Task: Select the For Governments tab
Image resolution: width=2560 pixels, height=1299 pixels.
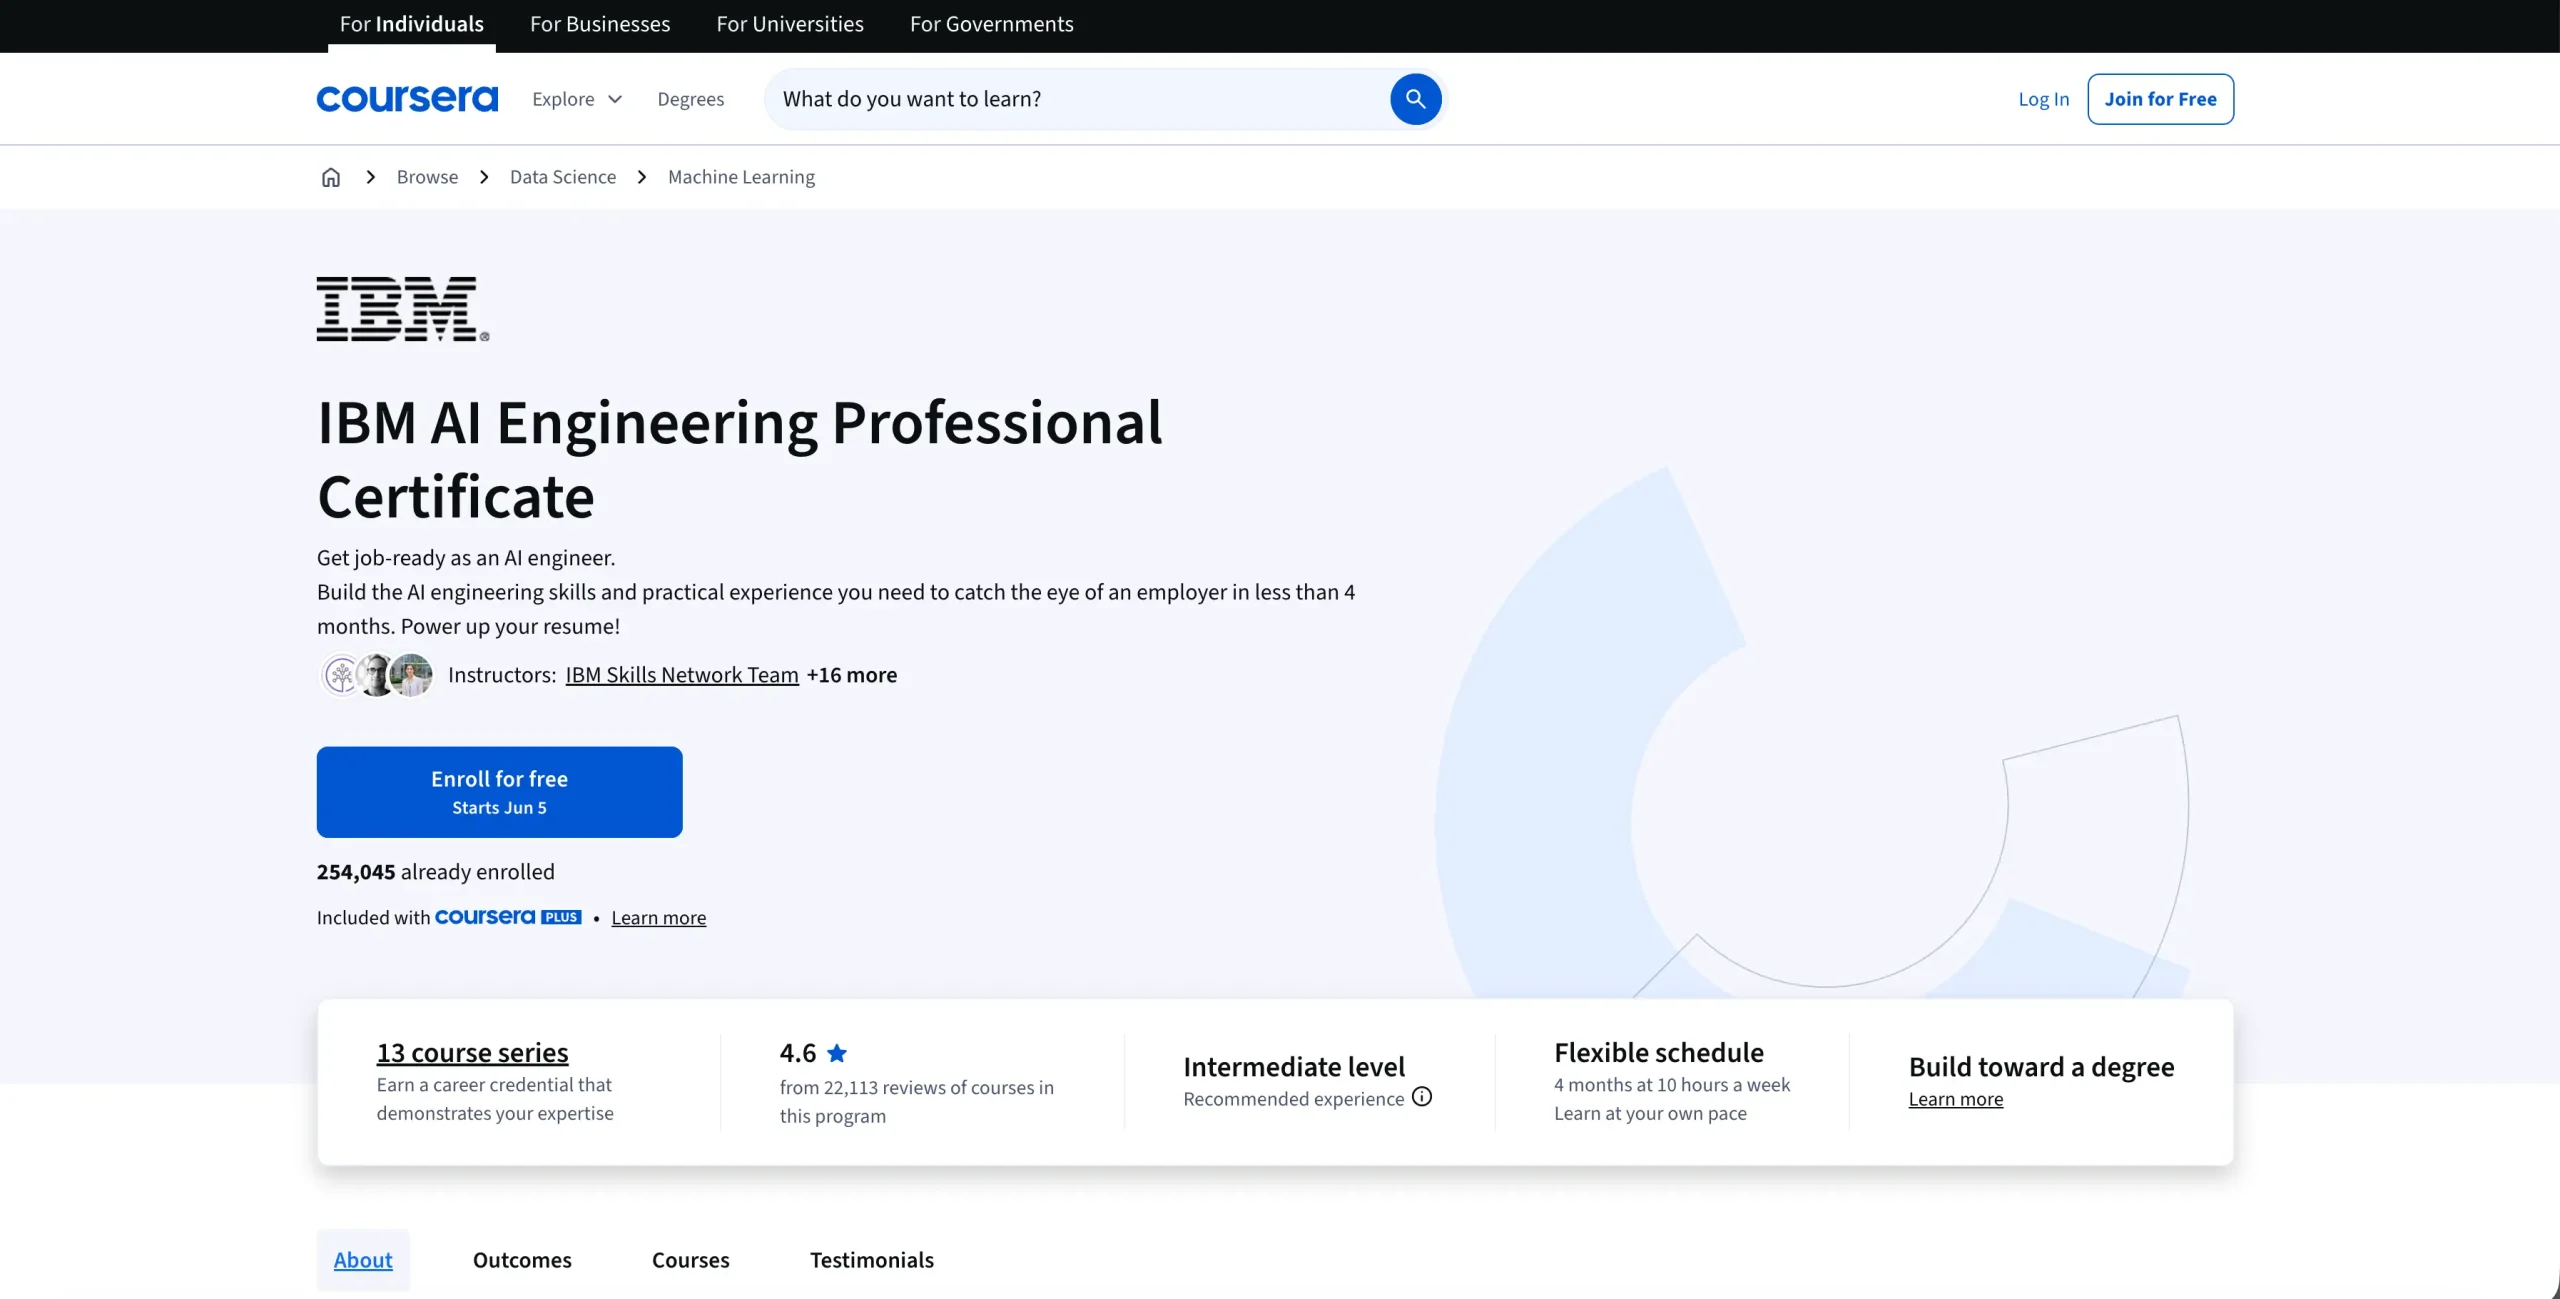Action: pyautogui.click(x=992, y=24)
